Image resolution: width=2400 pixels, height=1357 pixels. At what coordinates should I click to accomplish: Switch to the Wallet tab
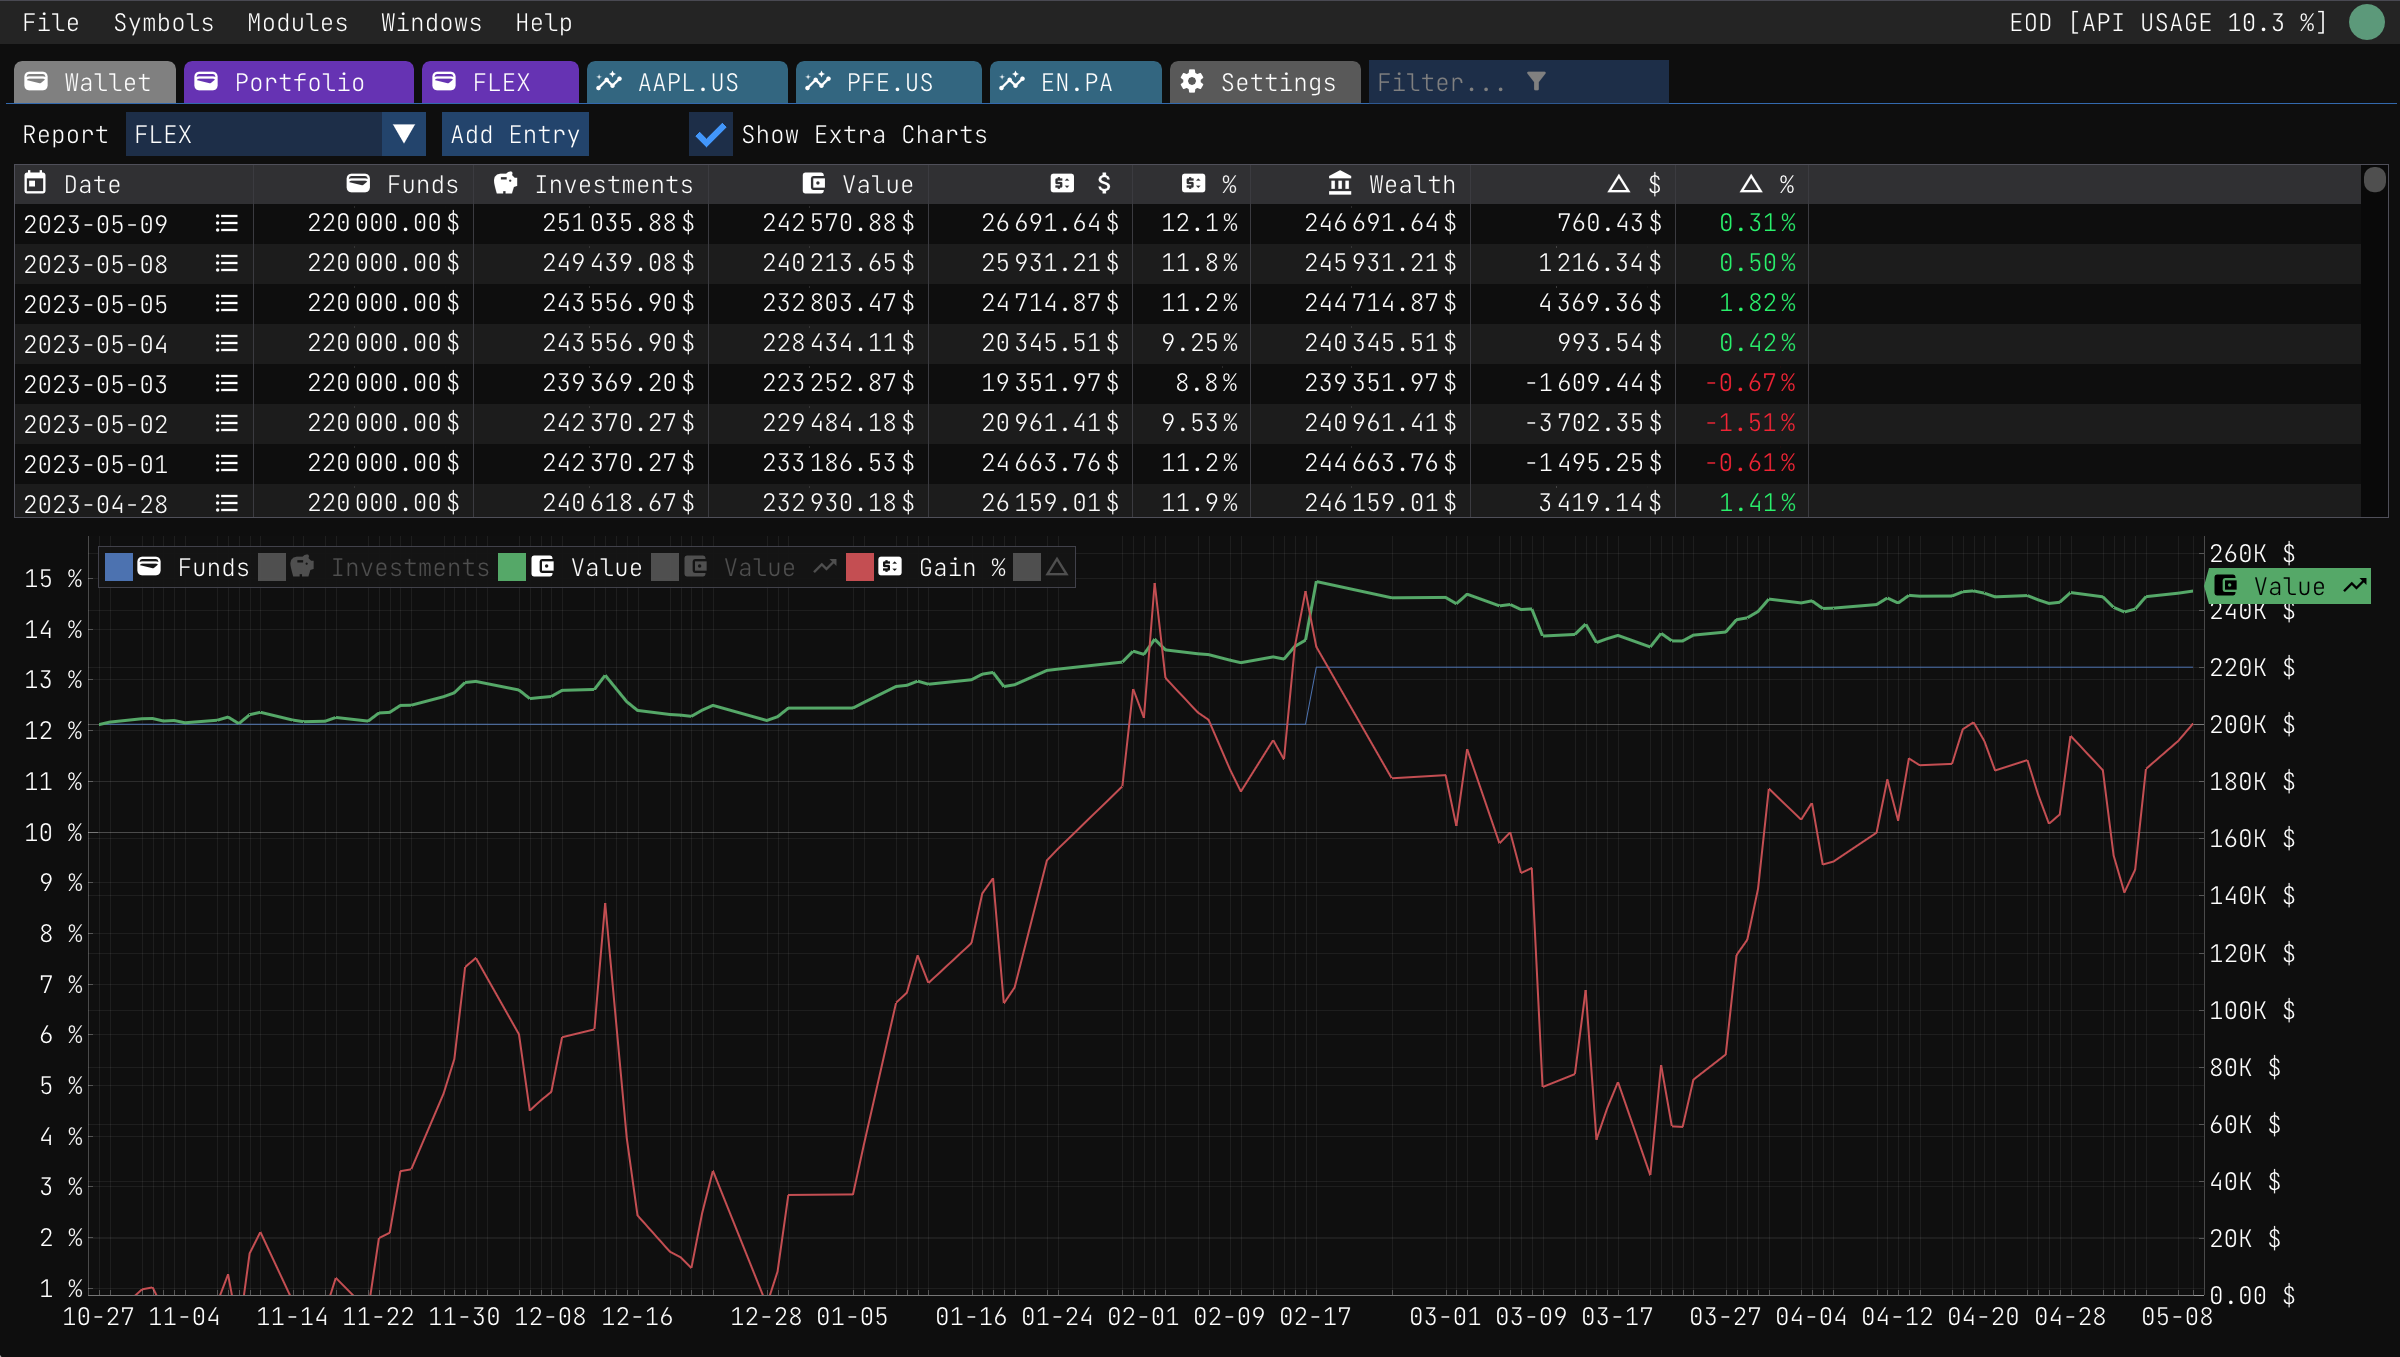[95, 82]
